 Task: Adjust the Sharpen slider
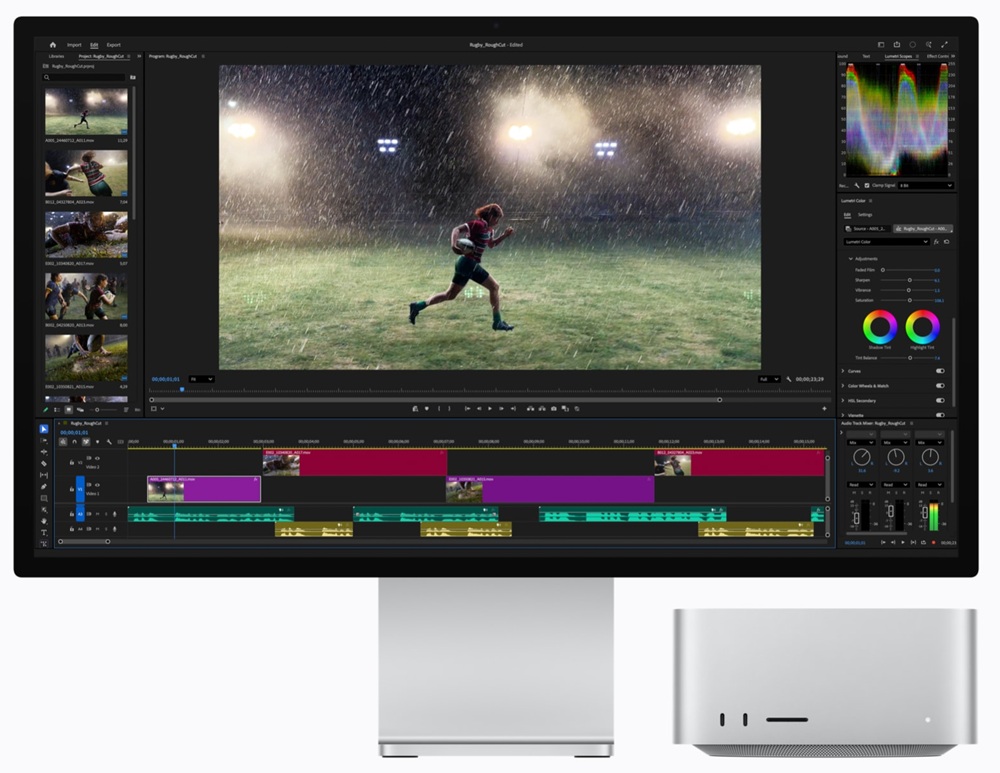pyautogui.click(x=909, y=280)
